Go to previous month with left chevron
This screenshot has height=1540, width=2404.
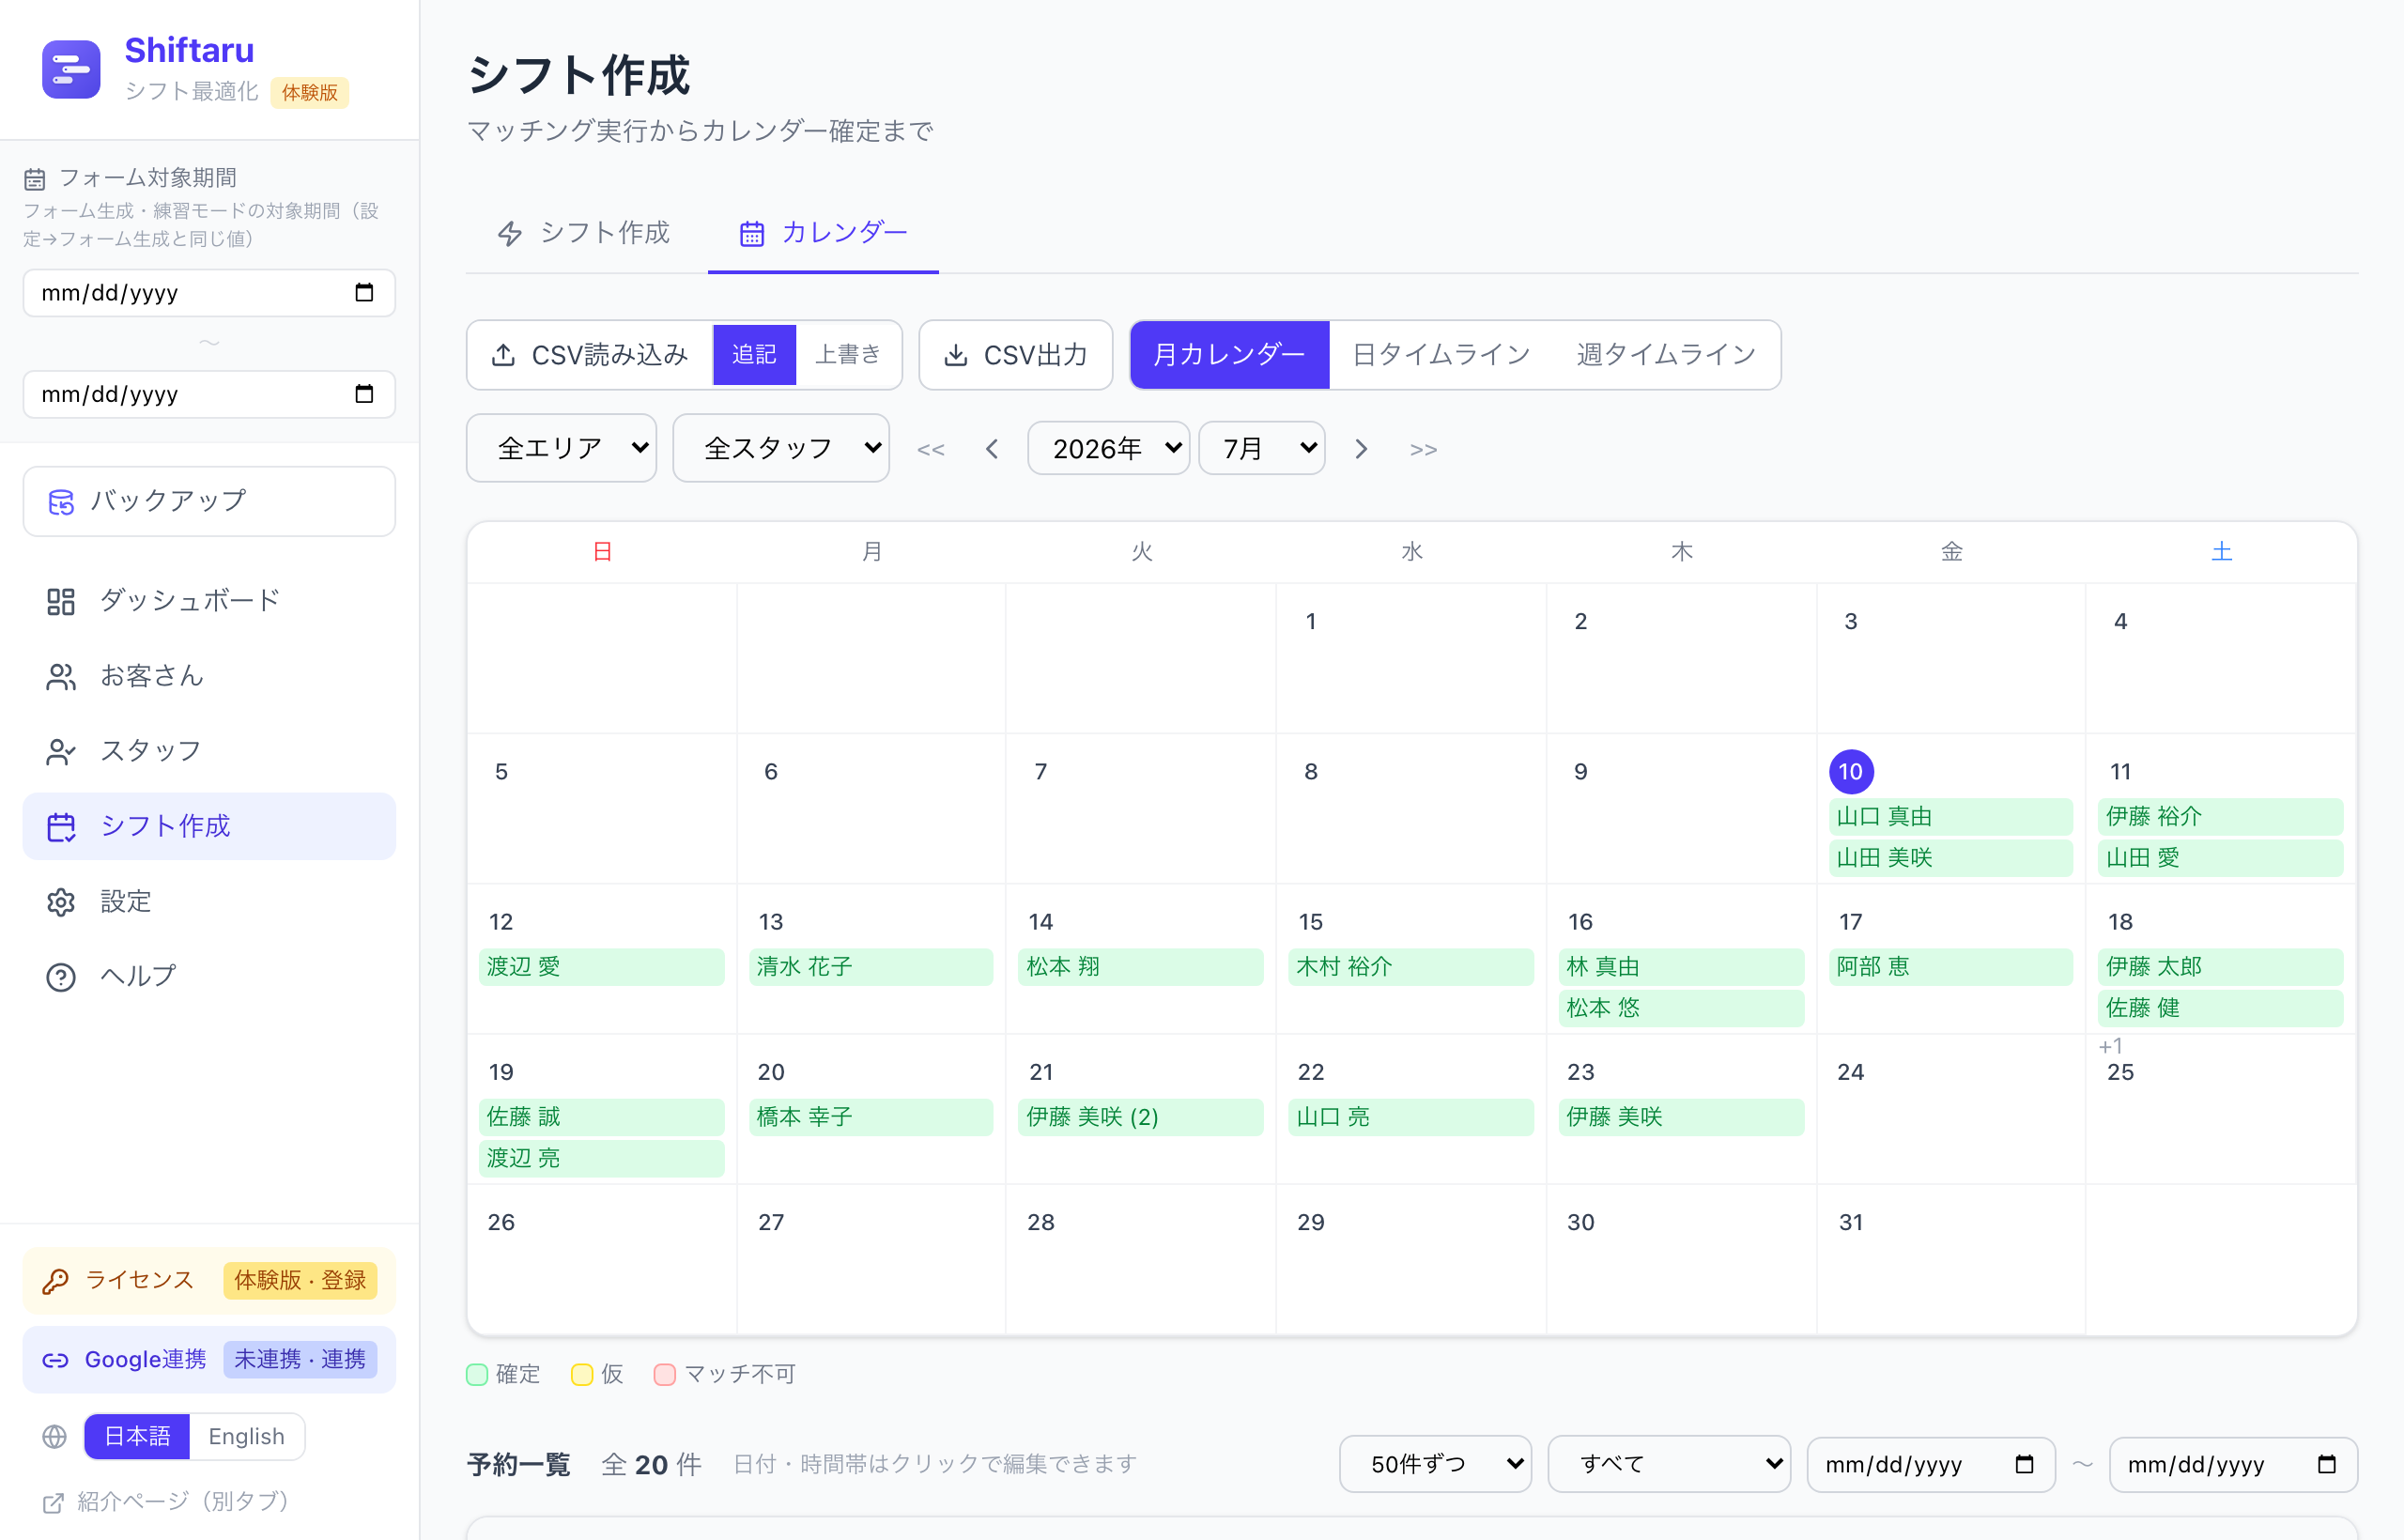click(x=992, y=449)
